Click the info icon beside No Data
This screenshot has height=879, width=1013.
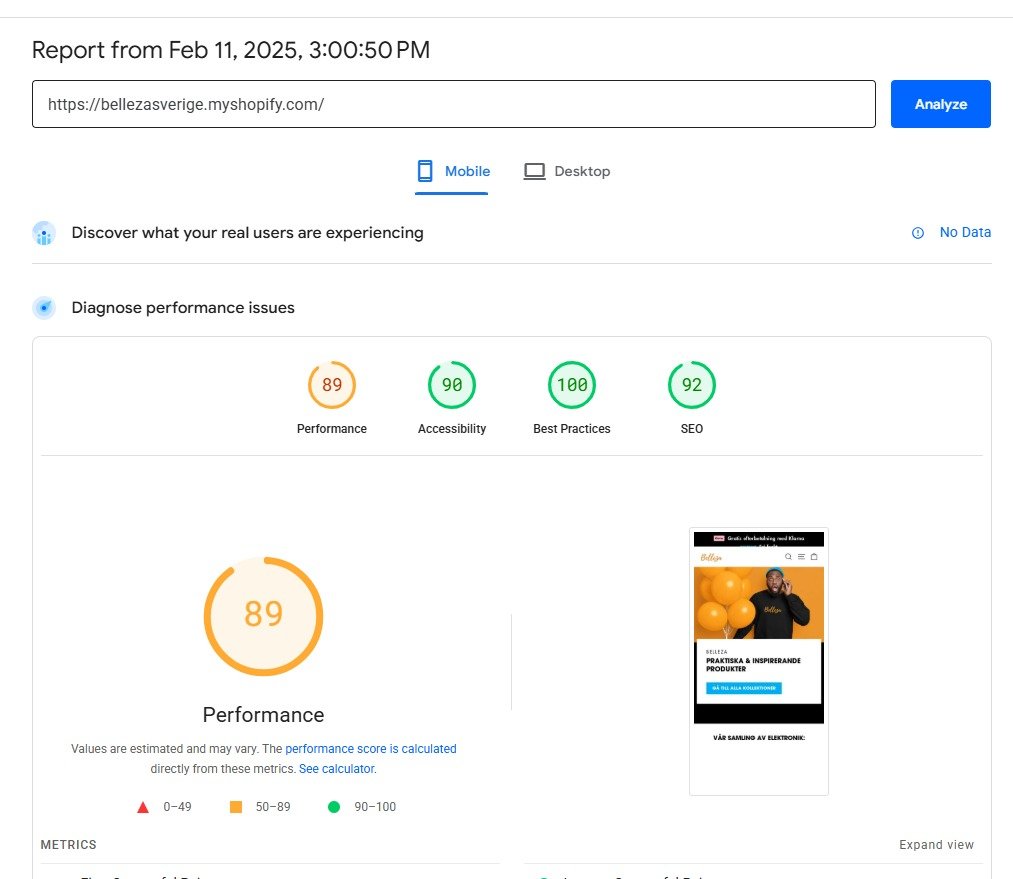pyautogui.click(x=917, y=232)
